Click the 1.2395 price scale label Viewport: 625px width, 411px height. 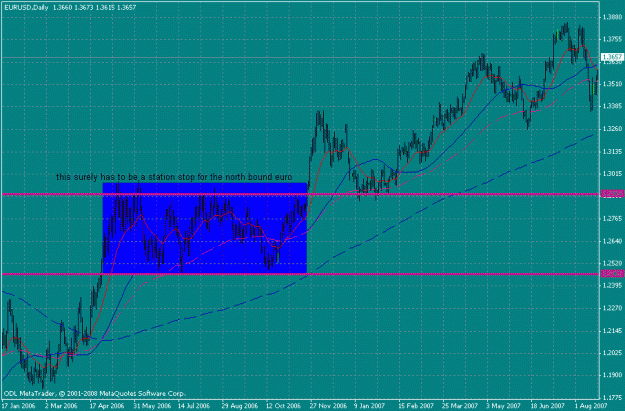click(612, 286)
